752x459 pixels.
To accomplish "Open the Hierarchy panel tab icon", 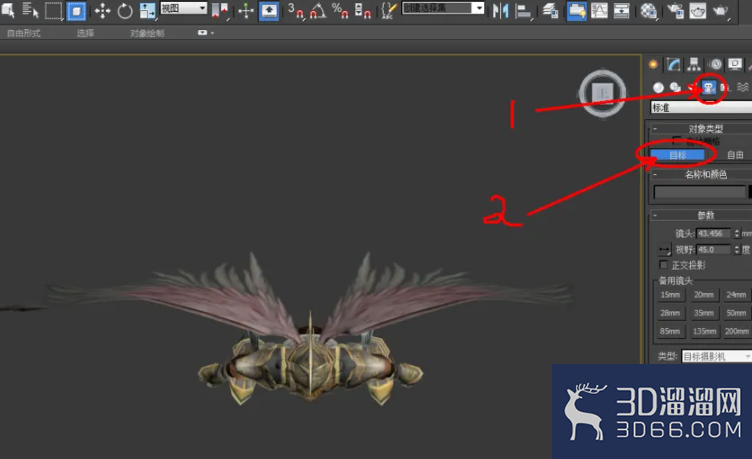I will (694, 64).
